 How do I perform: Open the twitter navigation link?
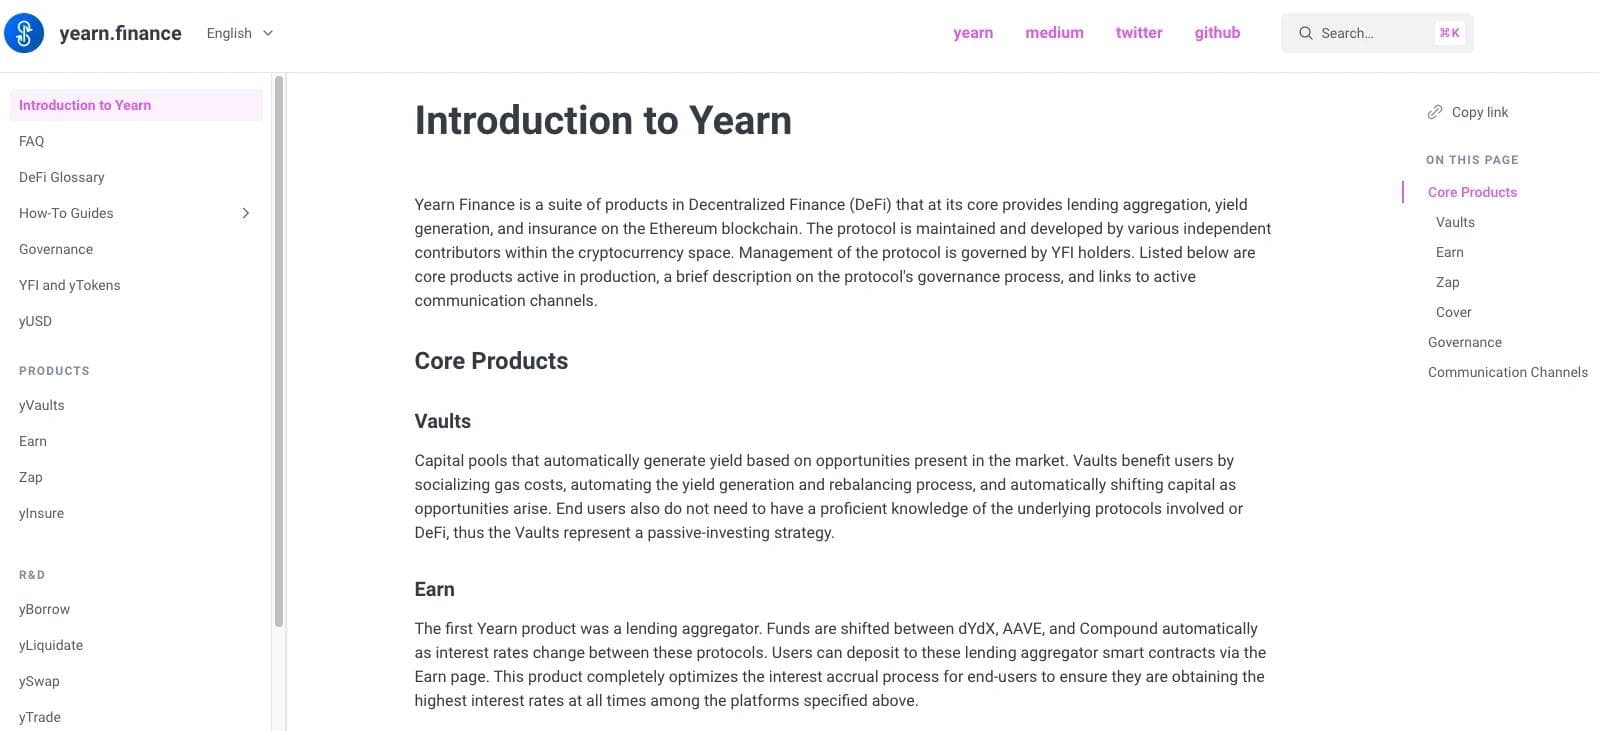1138,32
